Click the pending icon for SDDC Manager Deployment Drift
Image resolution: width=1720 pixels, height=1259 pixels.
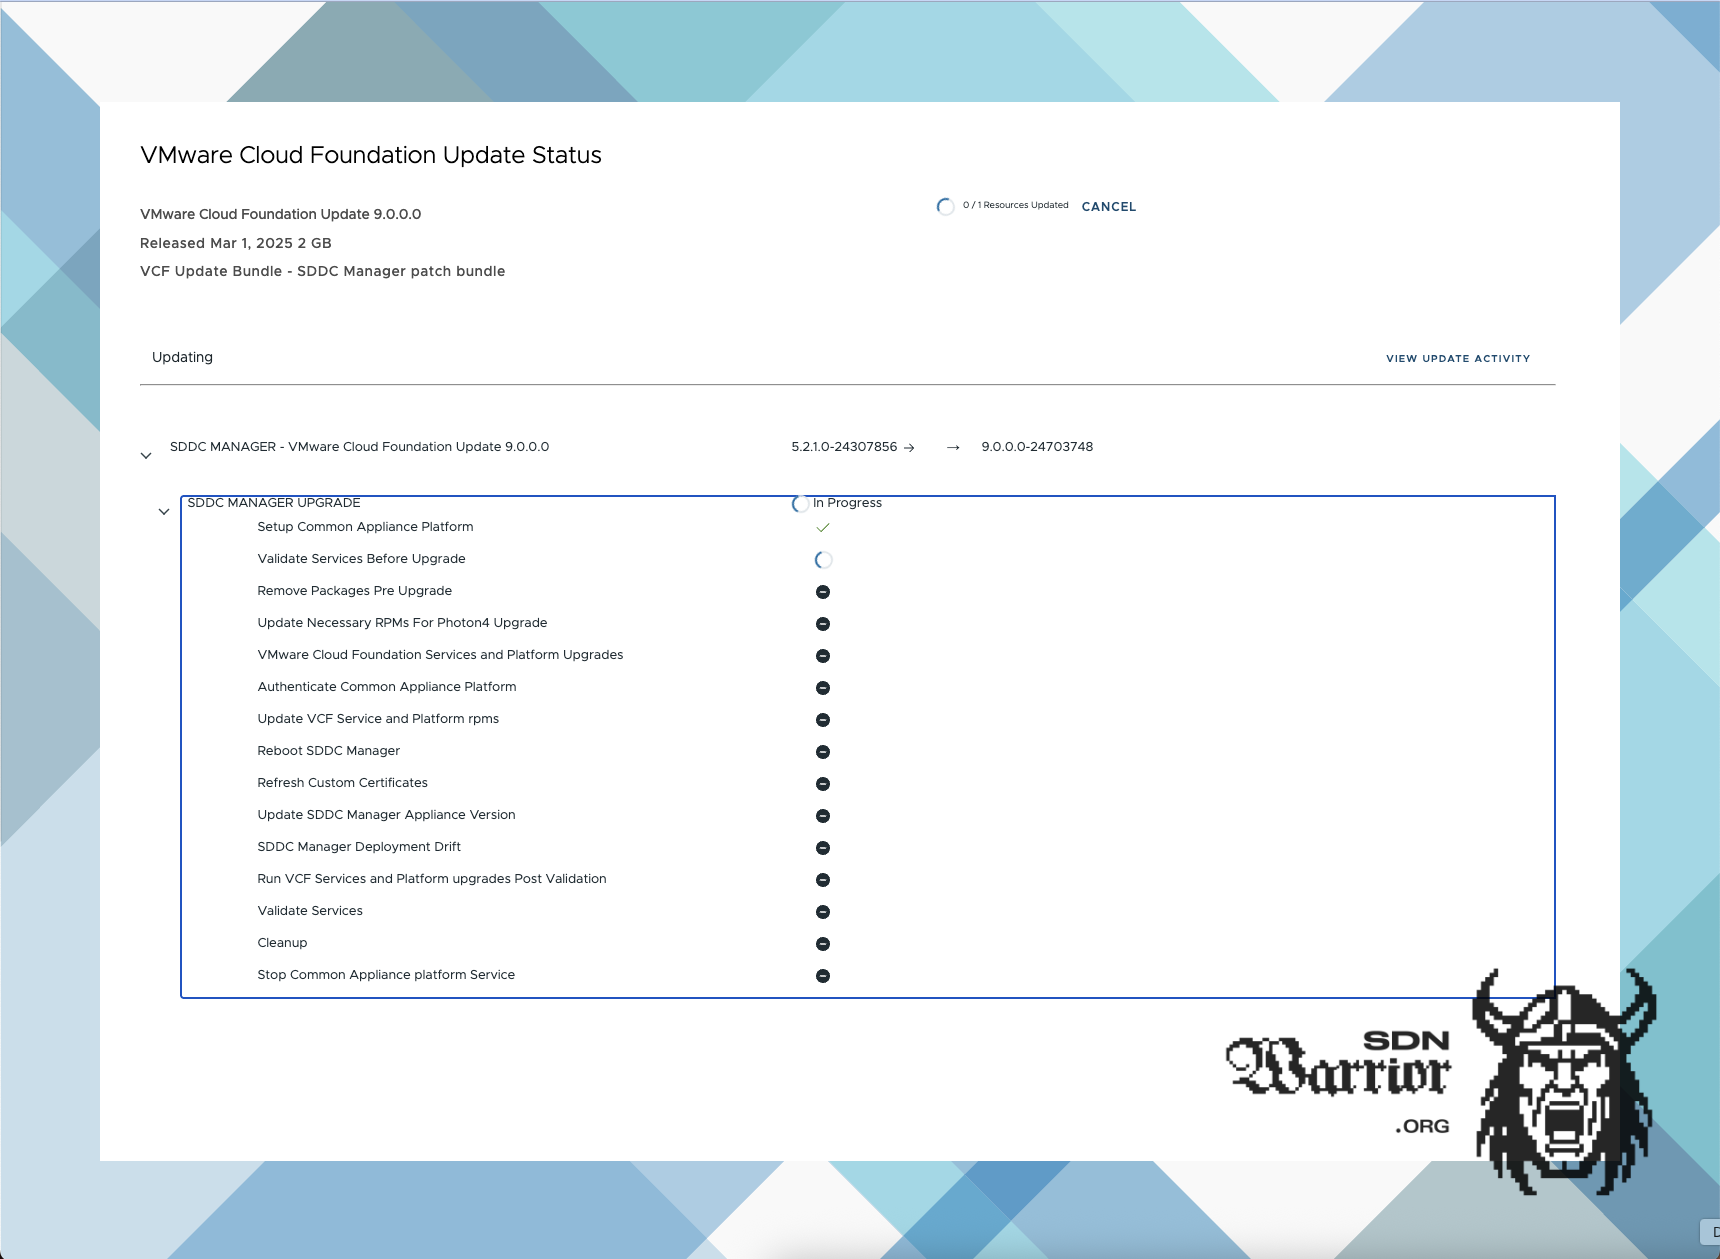coord(823,848)
